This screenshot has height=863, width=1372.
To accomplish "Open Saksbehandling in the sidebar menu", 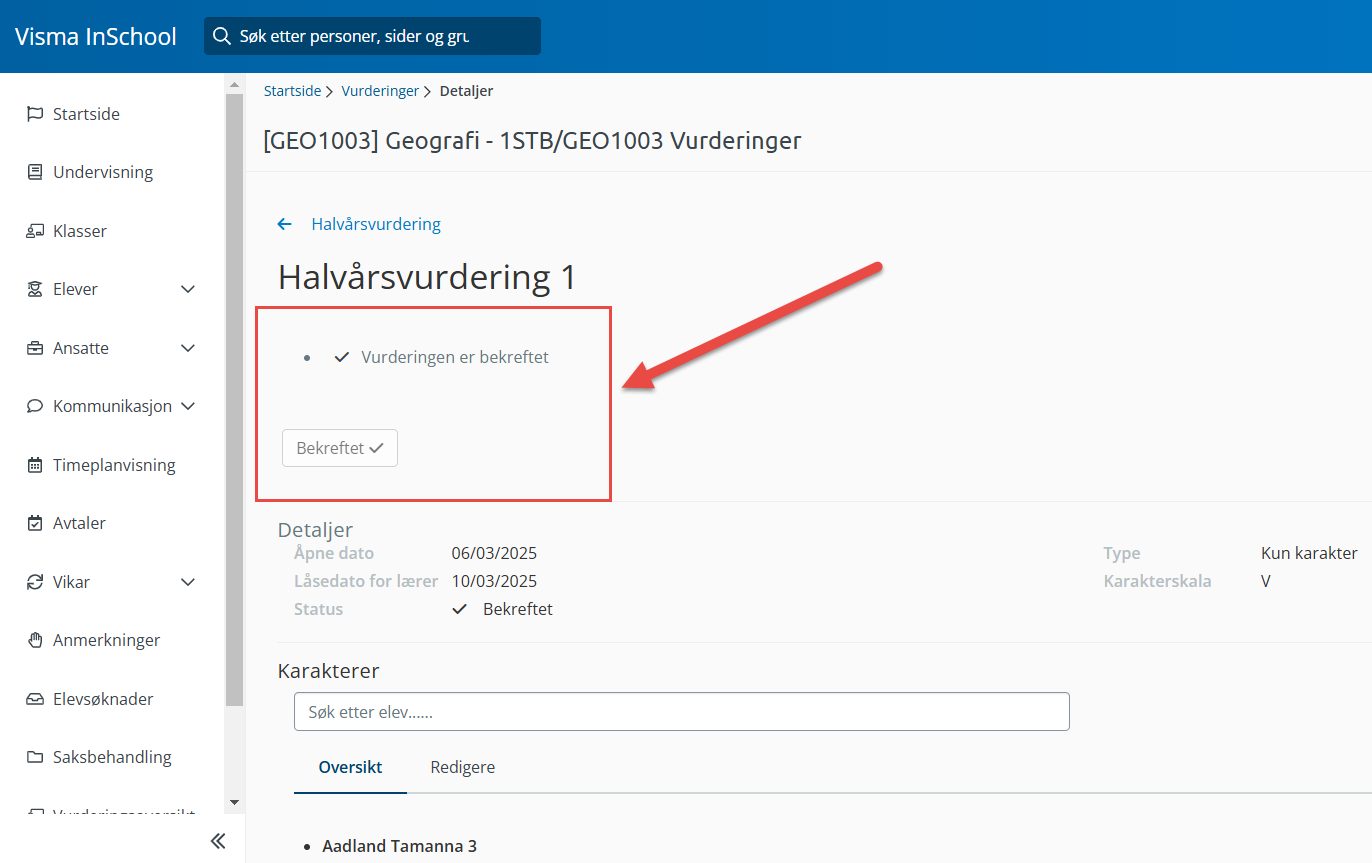I will 112,757.
